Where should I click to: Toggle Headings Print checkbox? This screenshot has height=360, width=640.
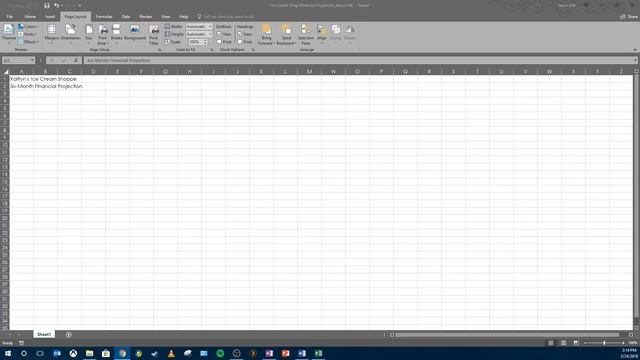click(x=240, y=42)
